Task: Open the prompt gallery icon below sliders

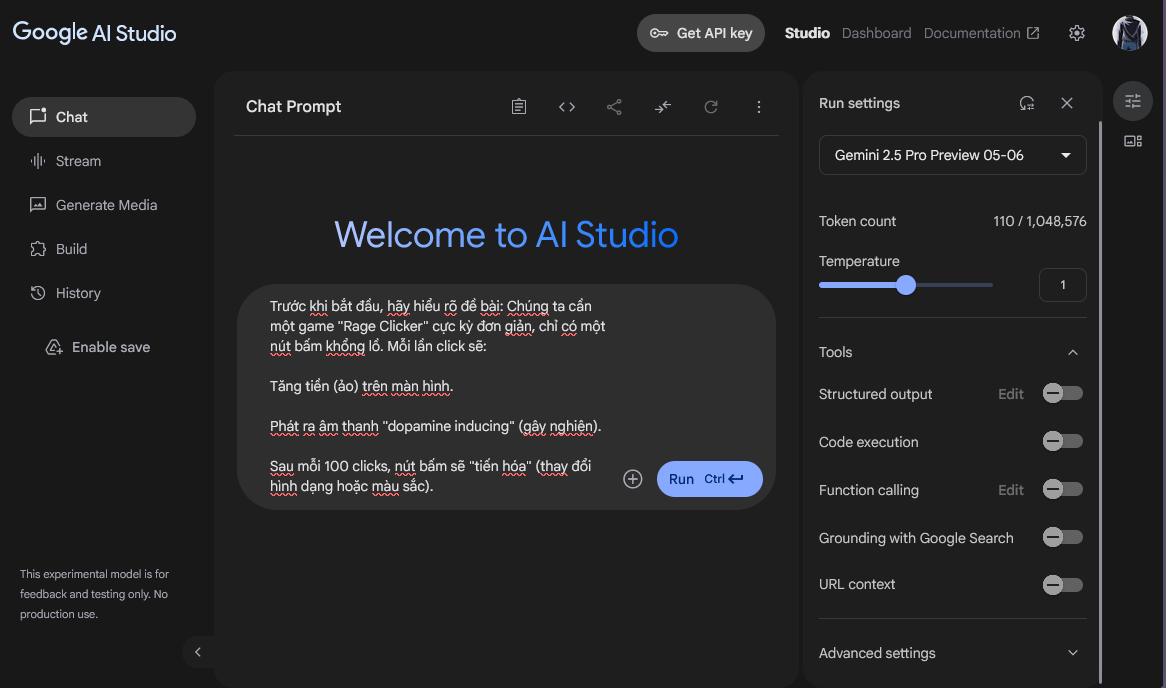Action: pos(1133,141)
